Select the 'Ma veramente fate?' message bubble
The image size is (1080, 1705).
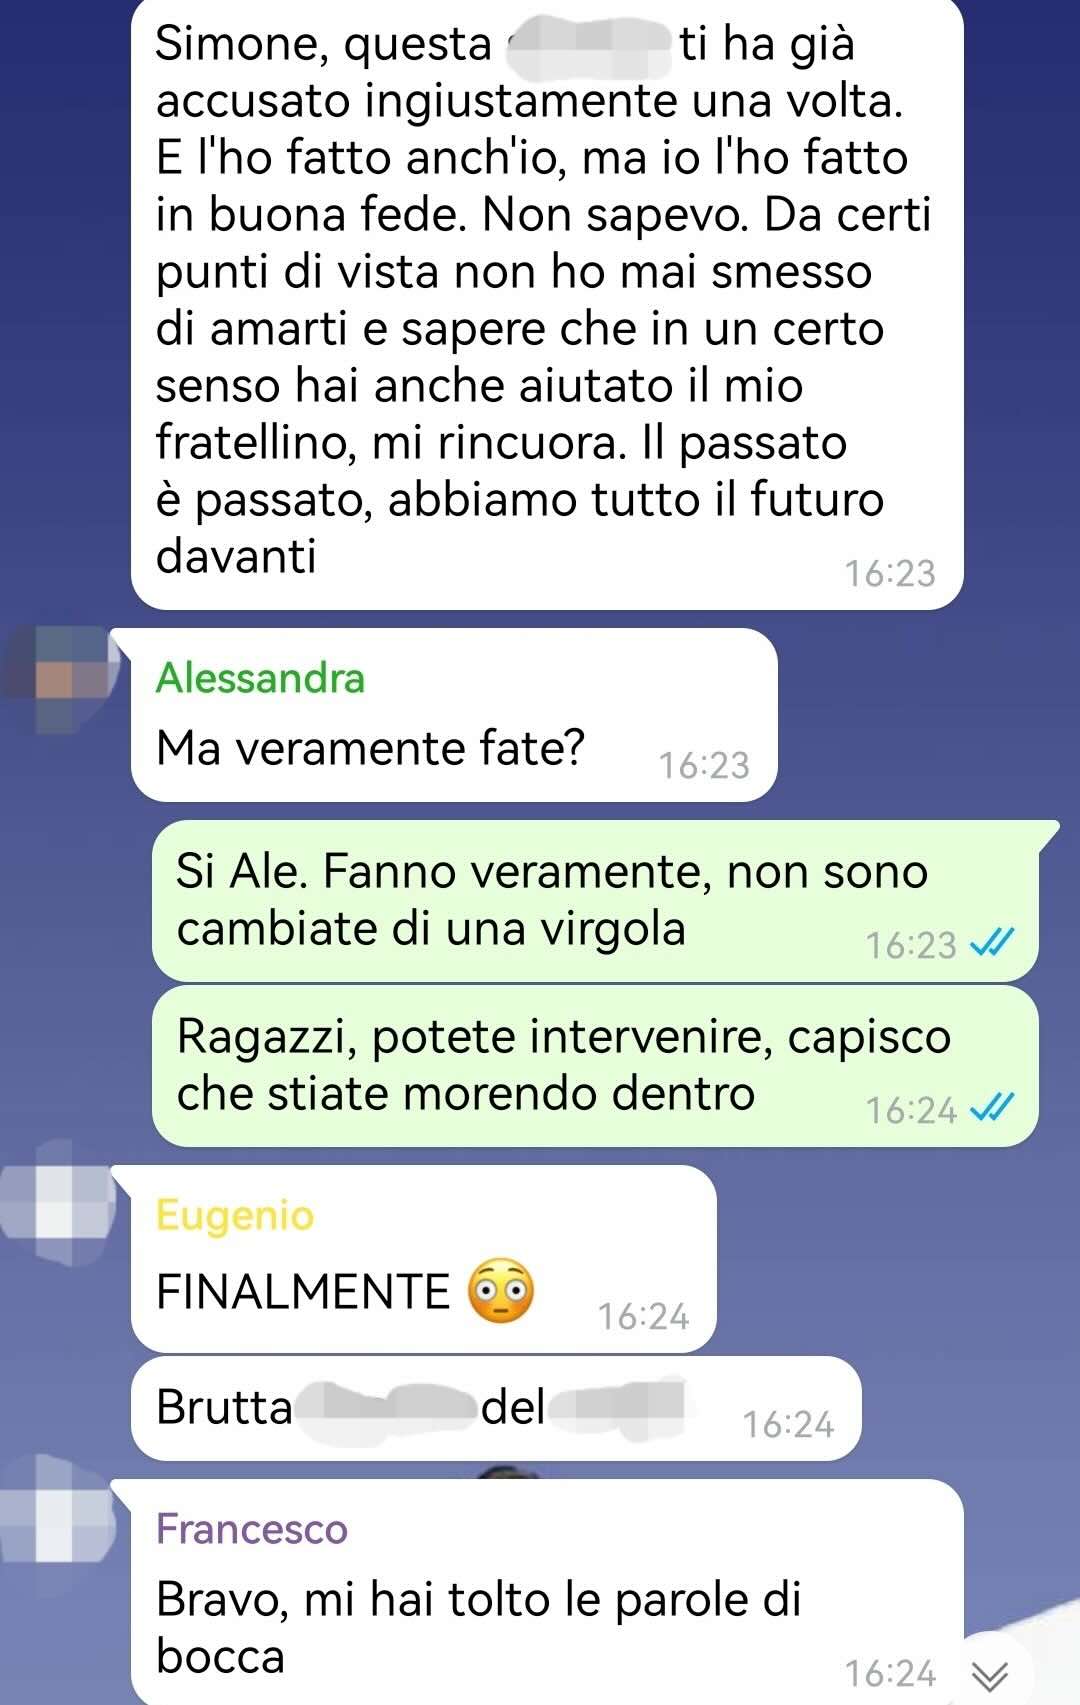(x=454, y=715)
